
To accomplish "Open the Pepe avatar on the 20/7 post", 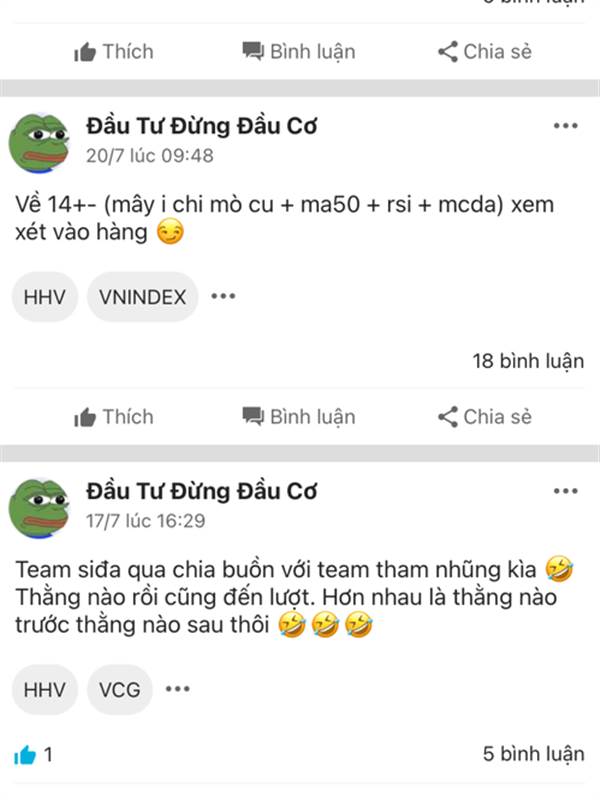I will click(x=39, y=143).
